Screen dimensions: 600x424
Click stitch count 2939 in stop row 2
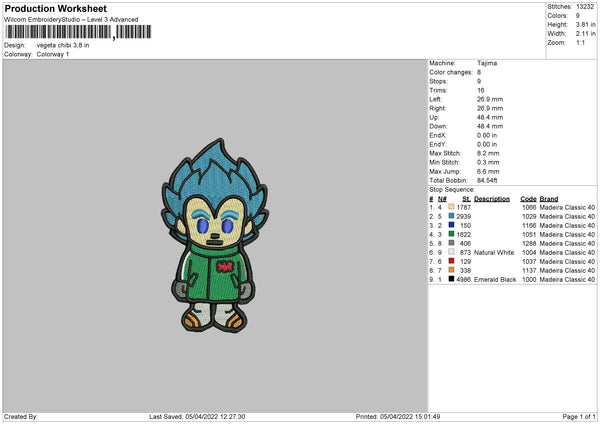pyautogui.click(x=463, y=217)
